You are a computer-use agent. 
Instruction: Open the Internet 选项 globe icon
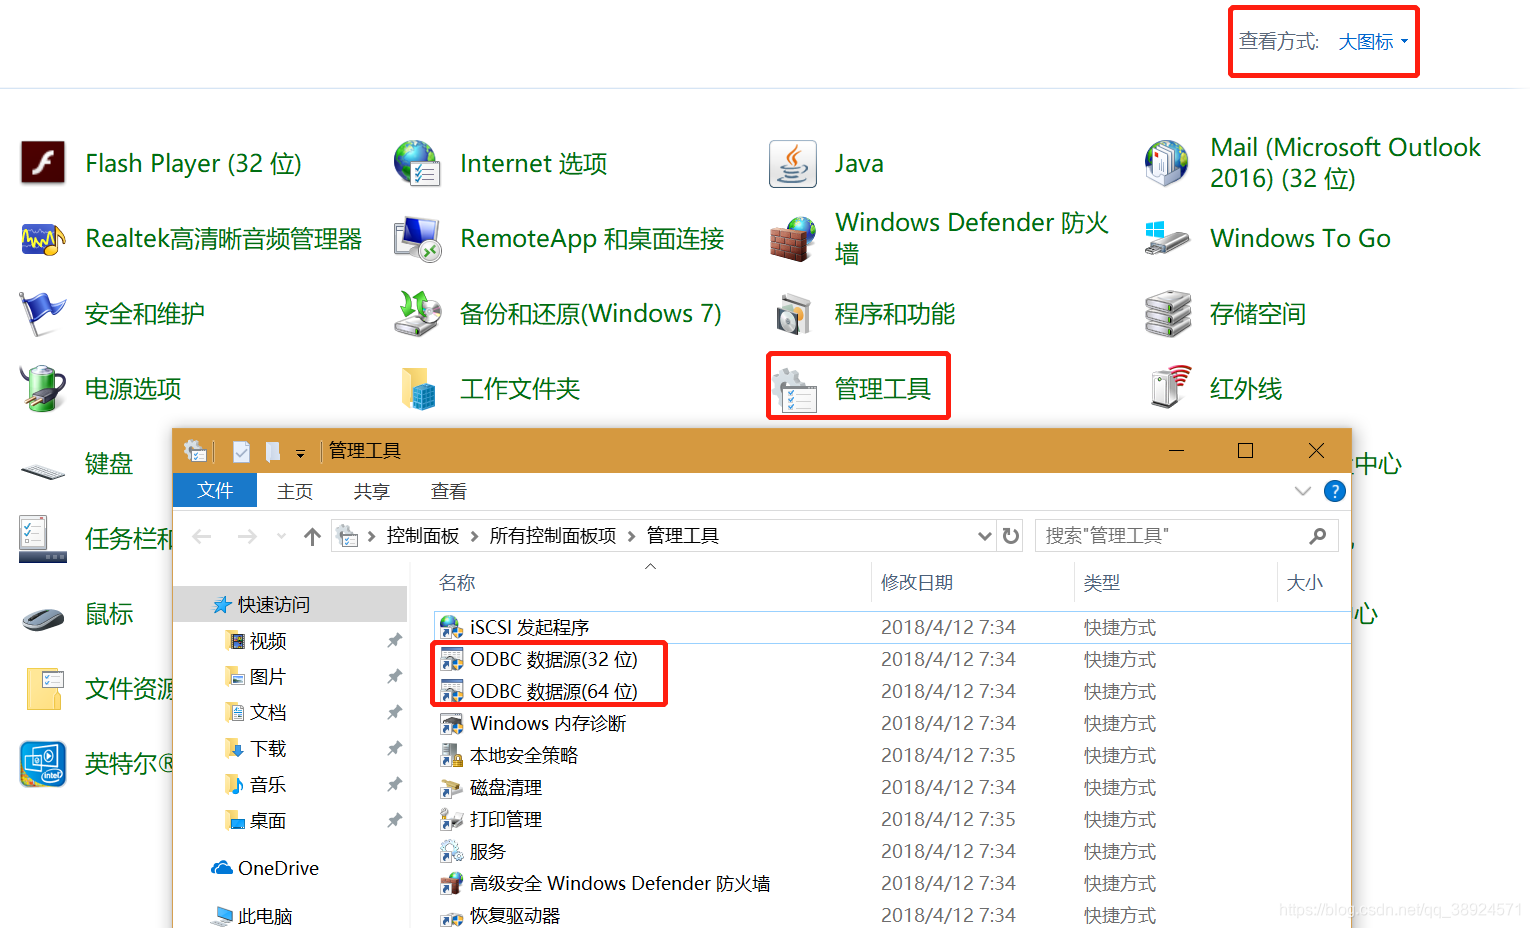click(417, 163)
